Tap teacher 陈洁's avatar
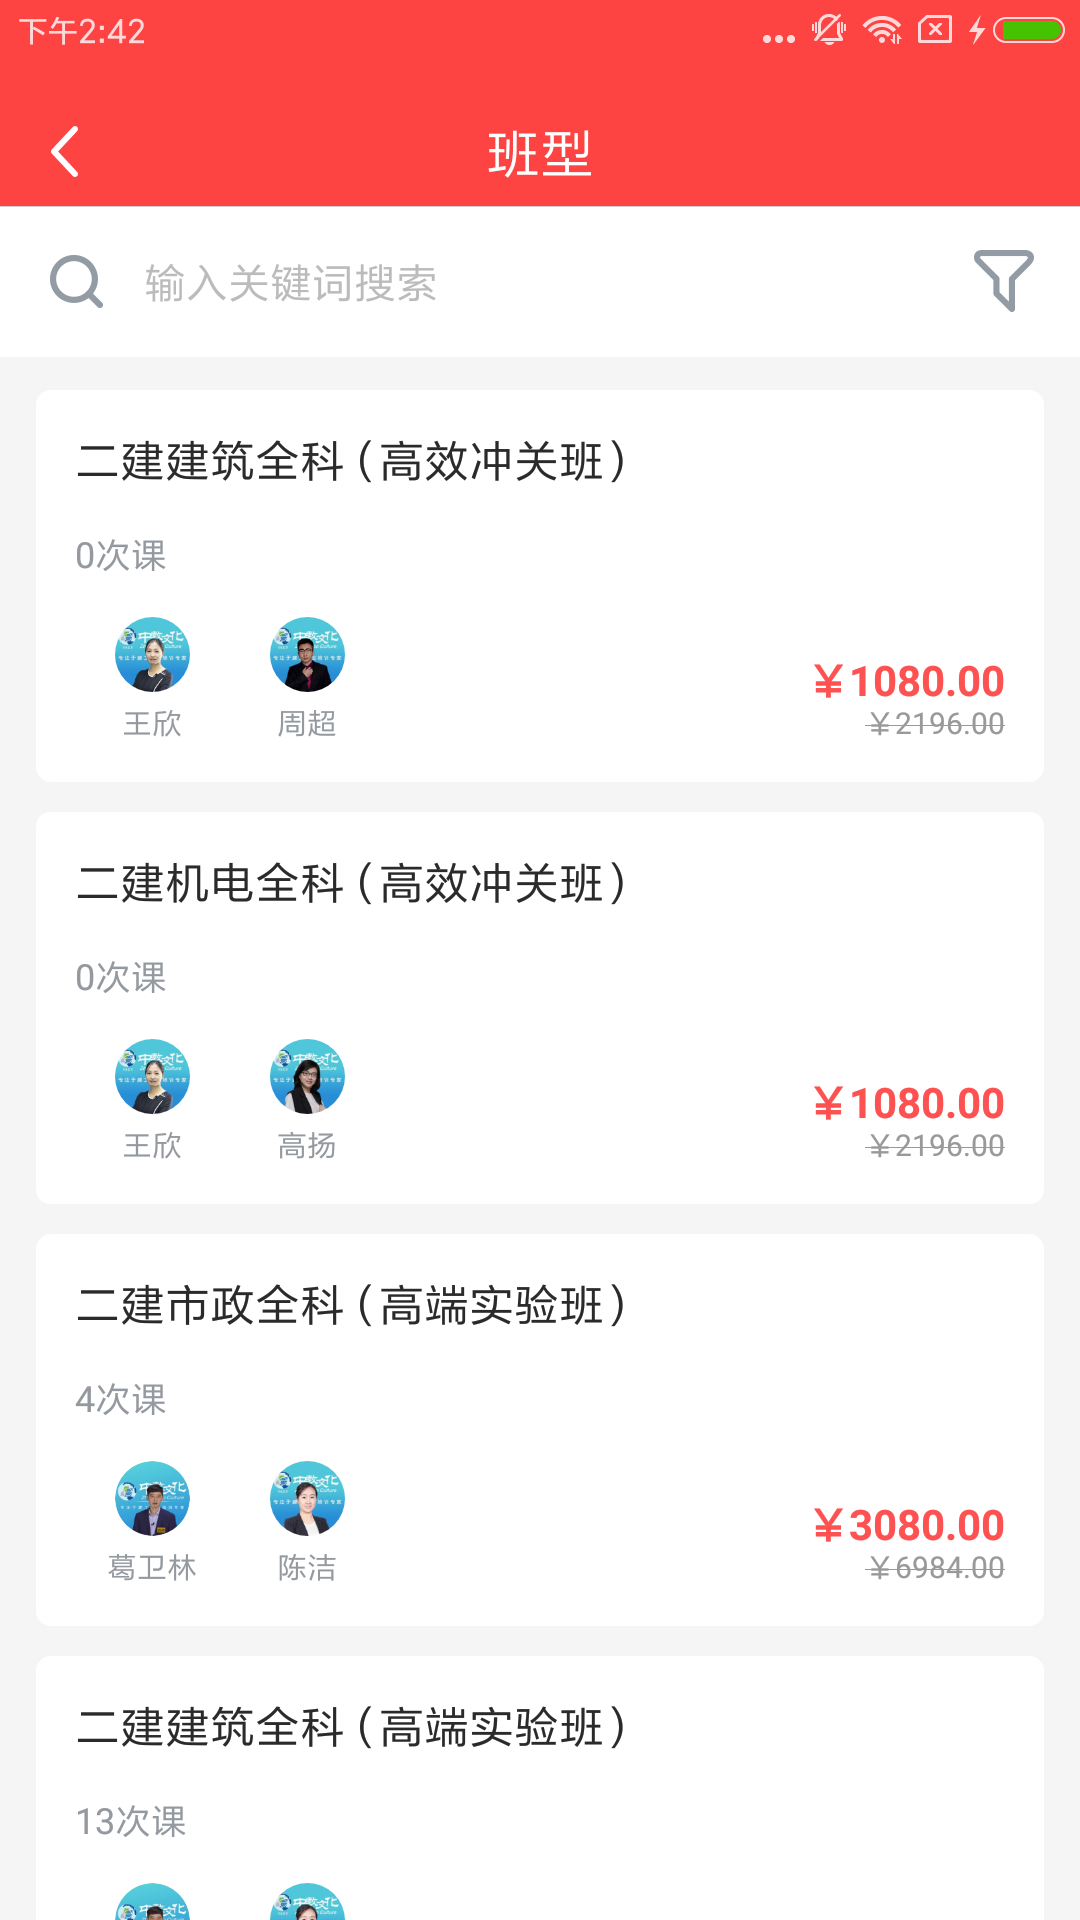Image resolution: width=1080 pixels, height=1920 pixels. pos(307,1499)
